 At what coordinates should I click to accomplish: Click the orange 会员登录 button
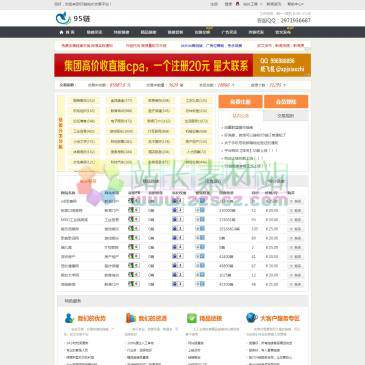click(x=286, y=102)
